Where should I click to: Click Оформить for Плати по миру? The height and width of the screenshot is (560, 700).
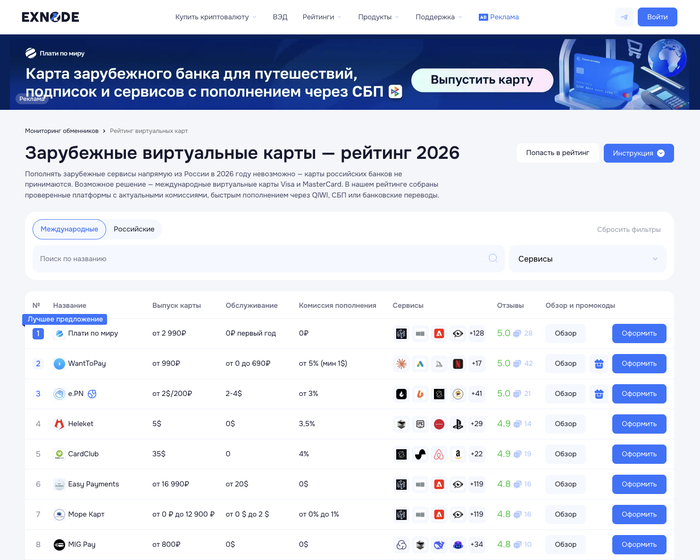(x=639, y=334)
